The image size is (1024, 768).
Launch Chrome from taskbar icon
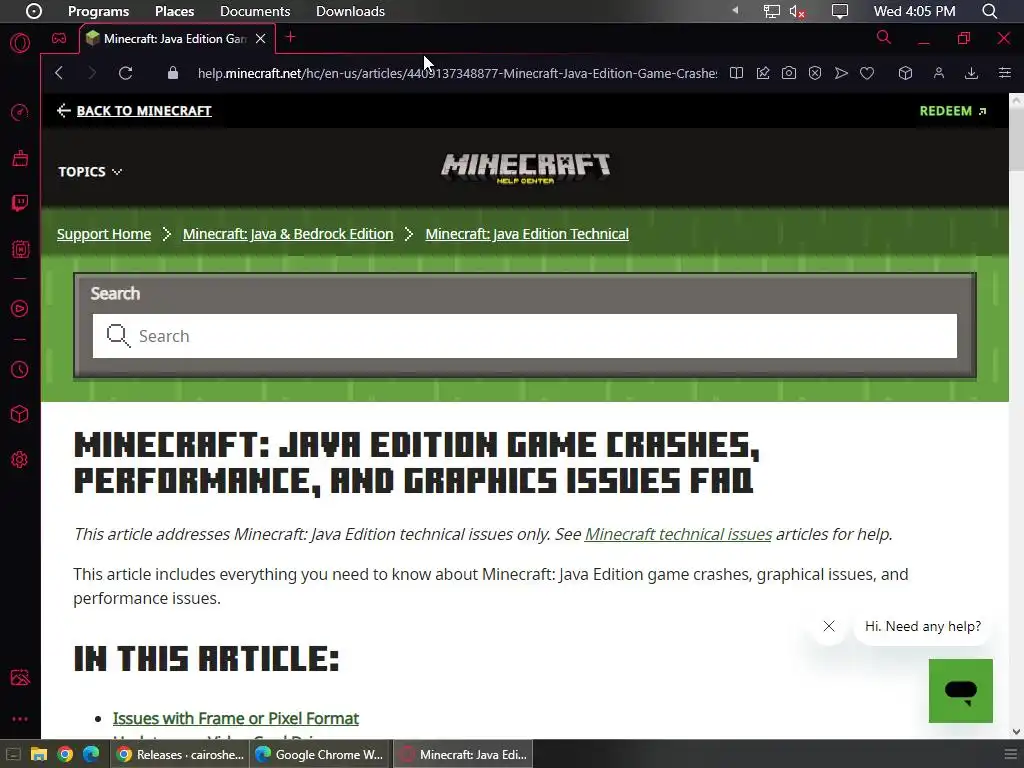pos(65,754)
